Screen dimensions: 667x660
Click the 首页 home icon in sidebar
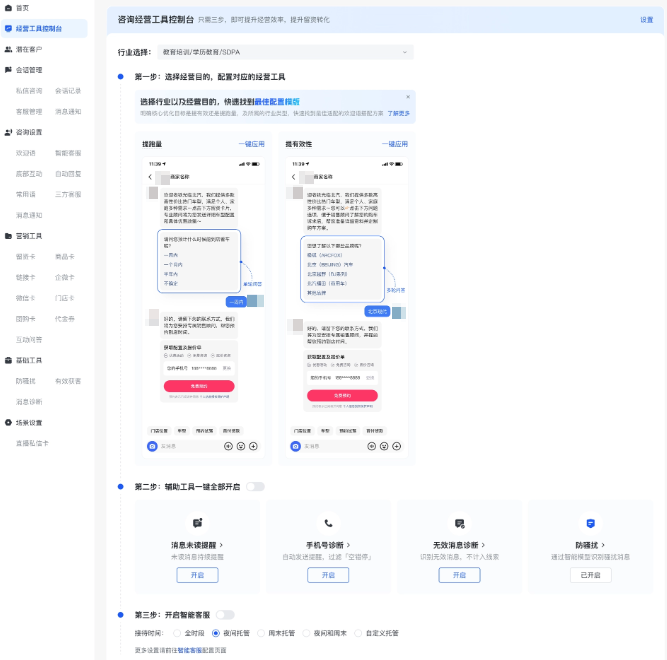pyautogui.click(x=8, y=8)
